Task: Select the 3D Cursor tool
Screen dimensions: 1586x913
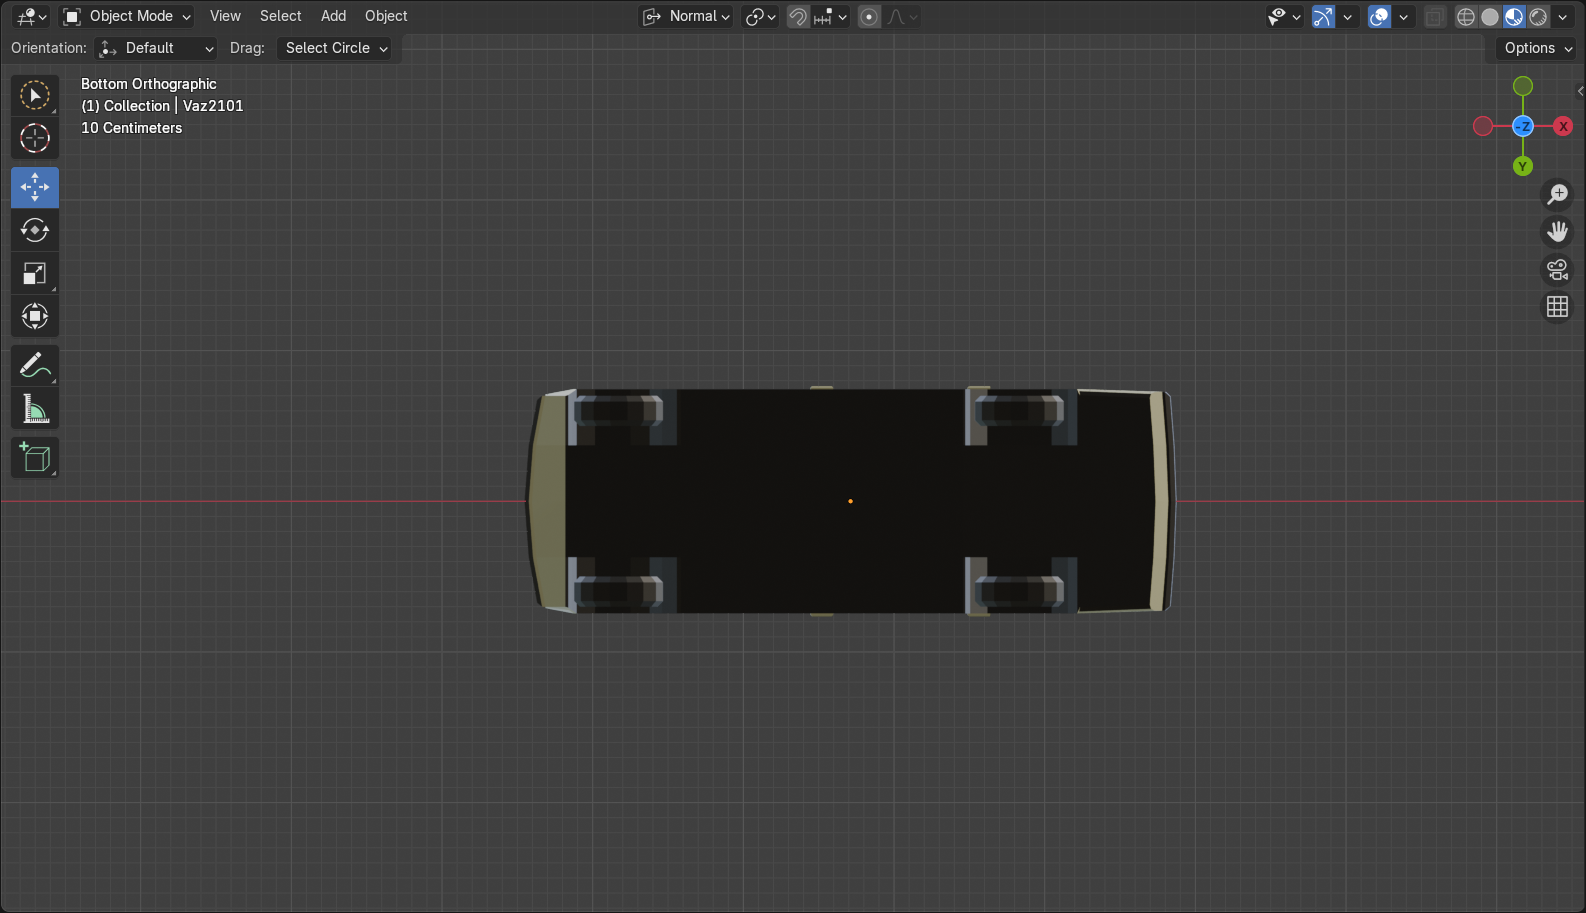Action: click(x=35, y=138)
